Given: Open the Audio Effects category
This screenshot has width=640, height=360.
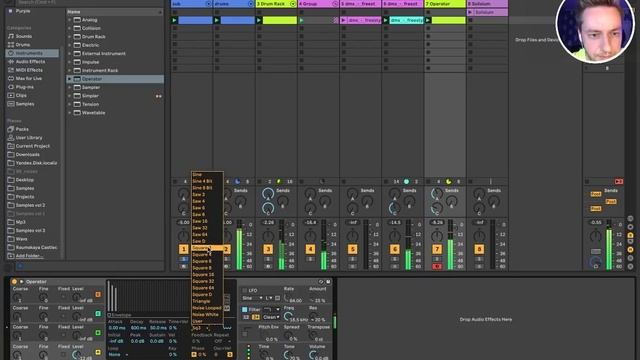Looking at the screenshot, I should click(x=30, y=61).
